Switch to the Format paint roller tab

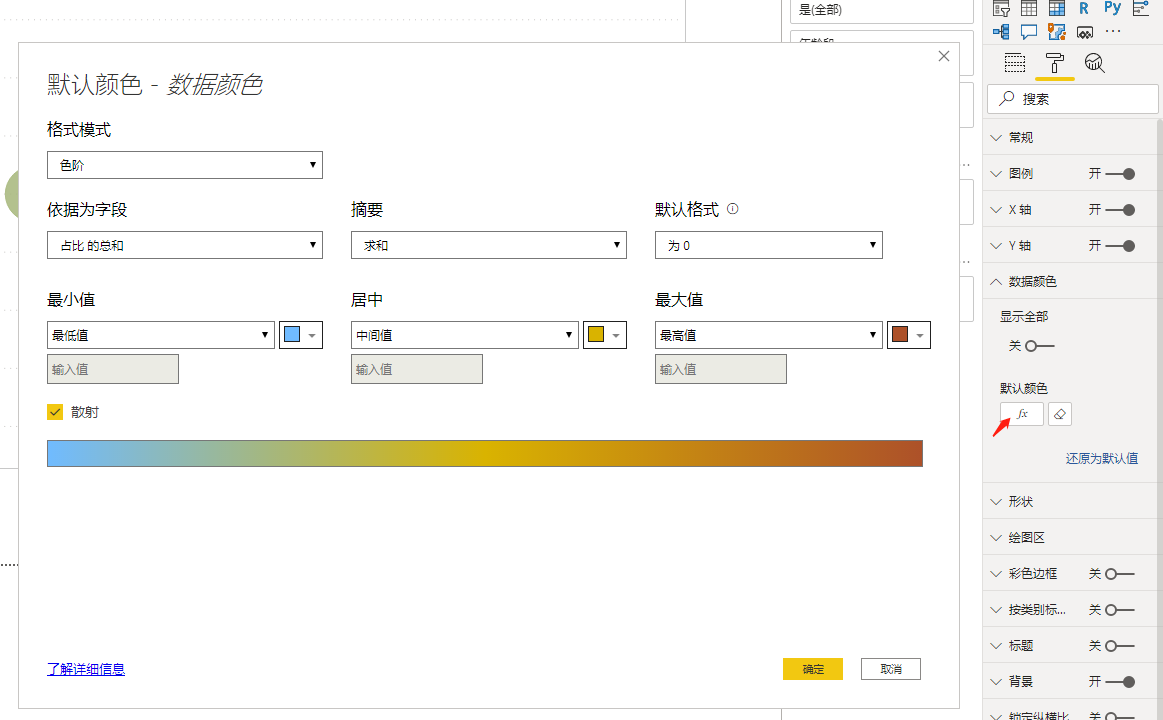1054,63
